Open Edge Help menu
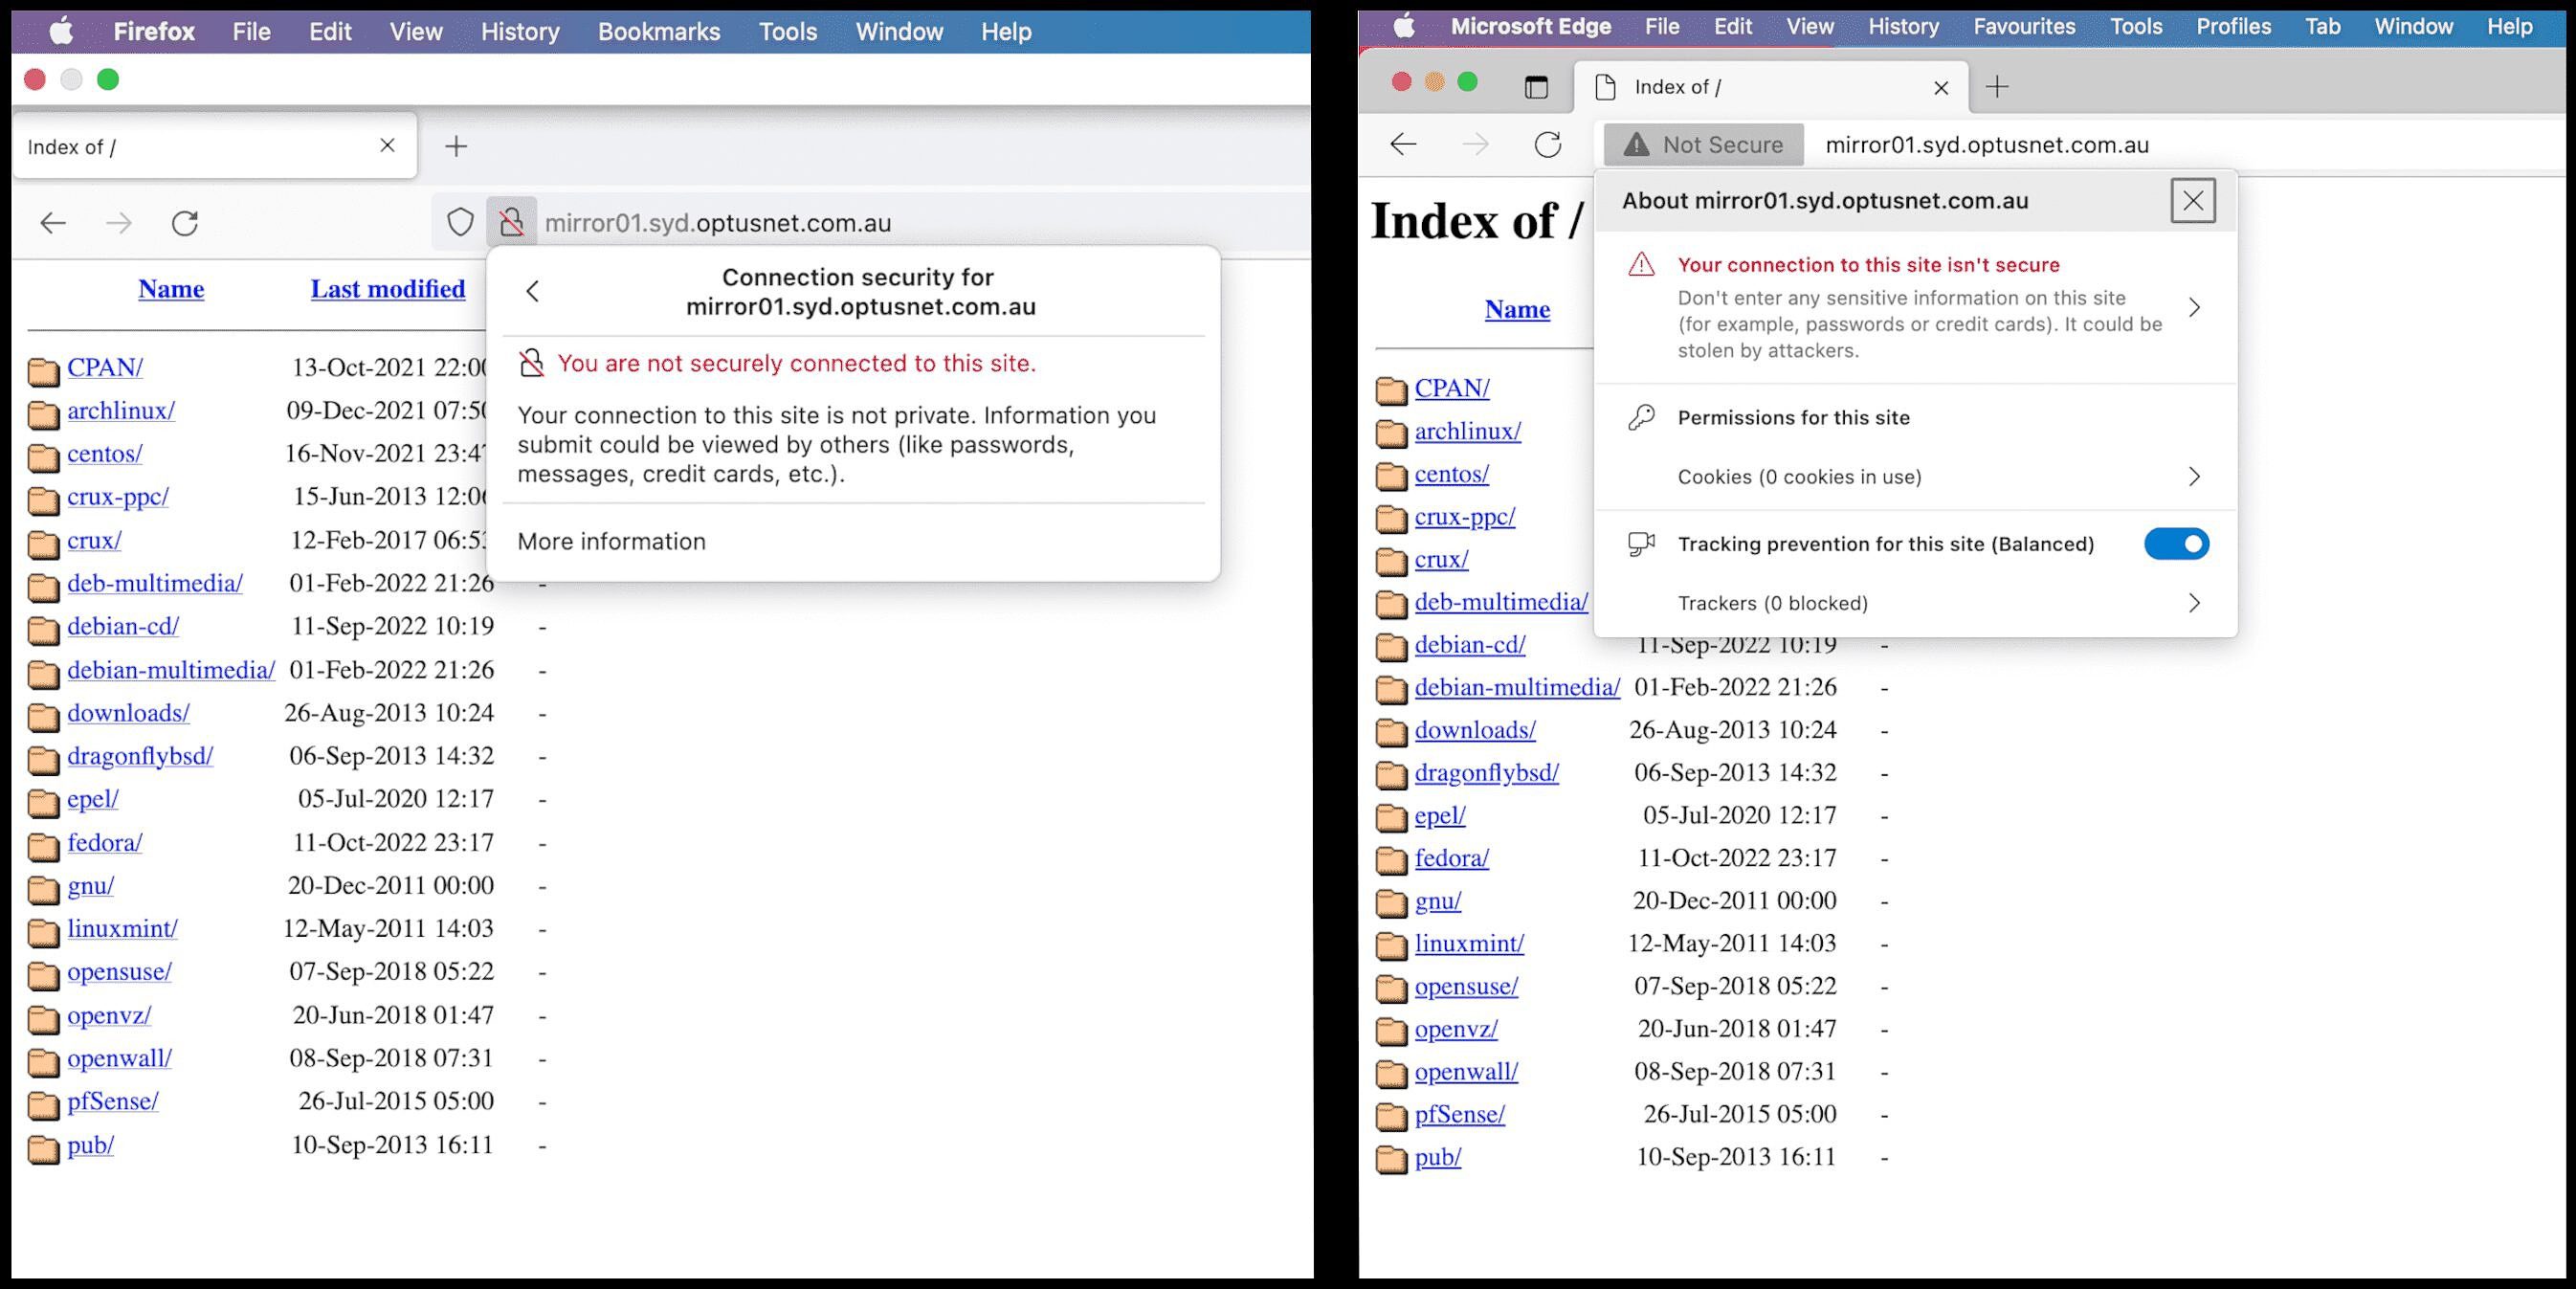This screenshot has height=1289, width=2576. pos(2509,27)
